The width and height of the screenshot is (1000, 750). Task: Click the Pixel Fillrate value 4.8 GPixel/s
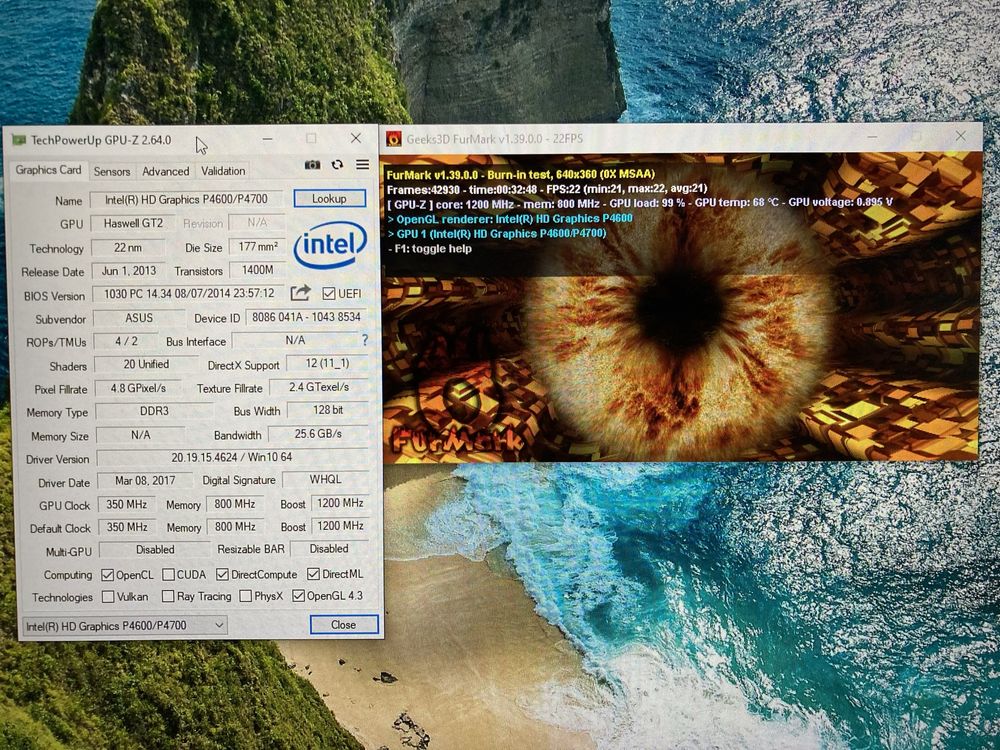(138, 388)
